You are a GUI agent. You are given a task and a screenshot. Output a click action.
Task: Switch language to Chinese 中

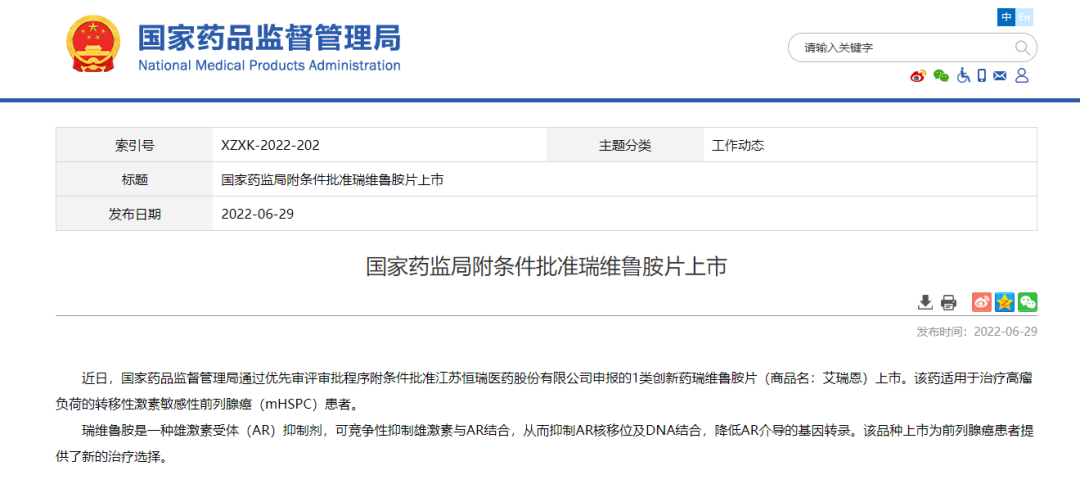point(1007,17)
